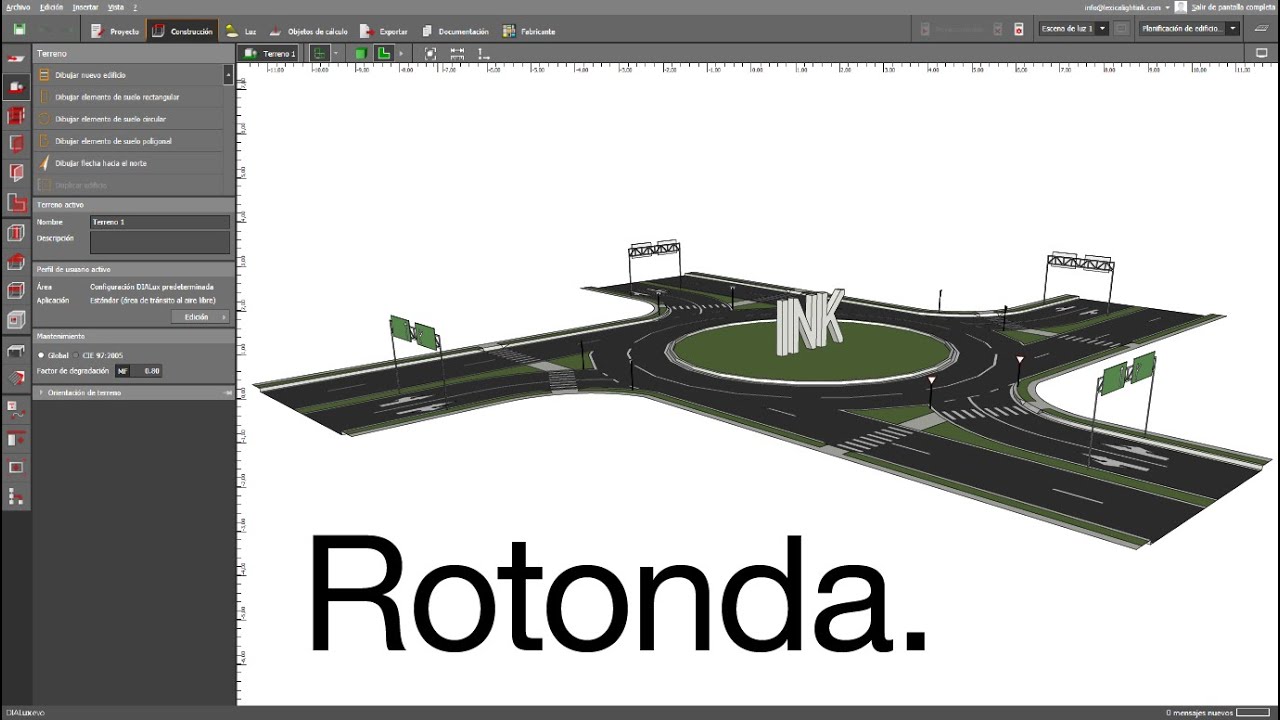This screenshot has width=1280, height=720.
Task: Click the pin icon in Orientación de terreno
Action: coord(227,393)
